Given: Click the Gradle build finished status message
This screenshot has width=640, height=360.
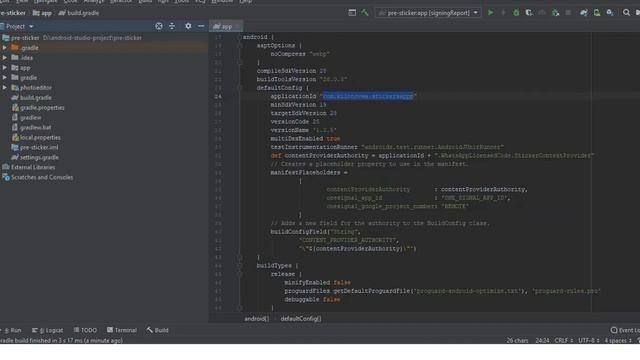Looking at the screenshot, I should tap(61, 340).
